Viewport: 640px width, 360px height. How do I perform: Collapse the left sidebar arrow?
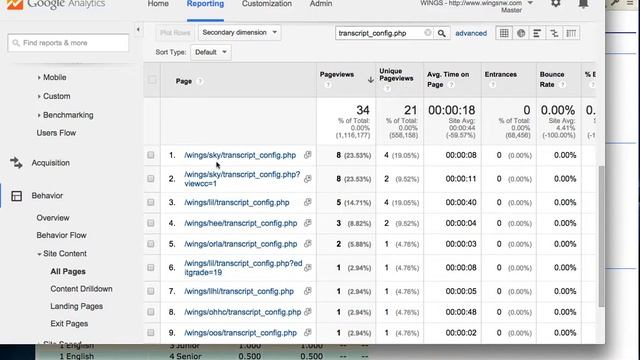tap(138, 29)
